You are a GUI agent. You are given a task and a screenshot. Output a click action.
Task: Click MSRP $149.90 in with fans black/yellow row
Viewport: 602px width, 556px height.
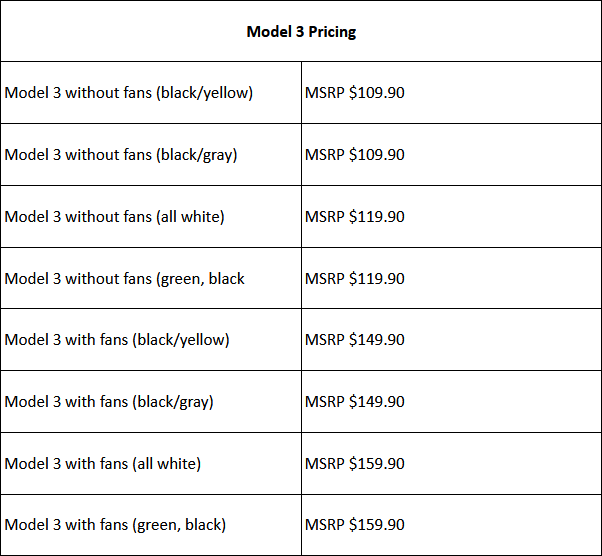click(x=452, y=339)
